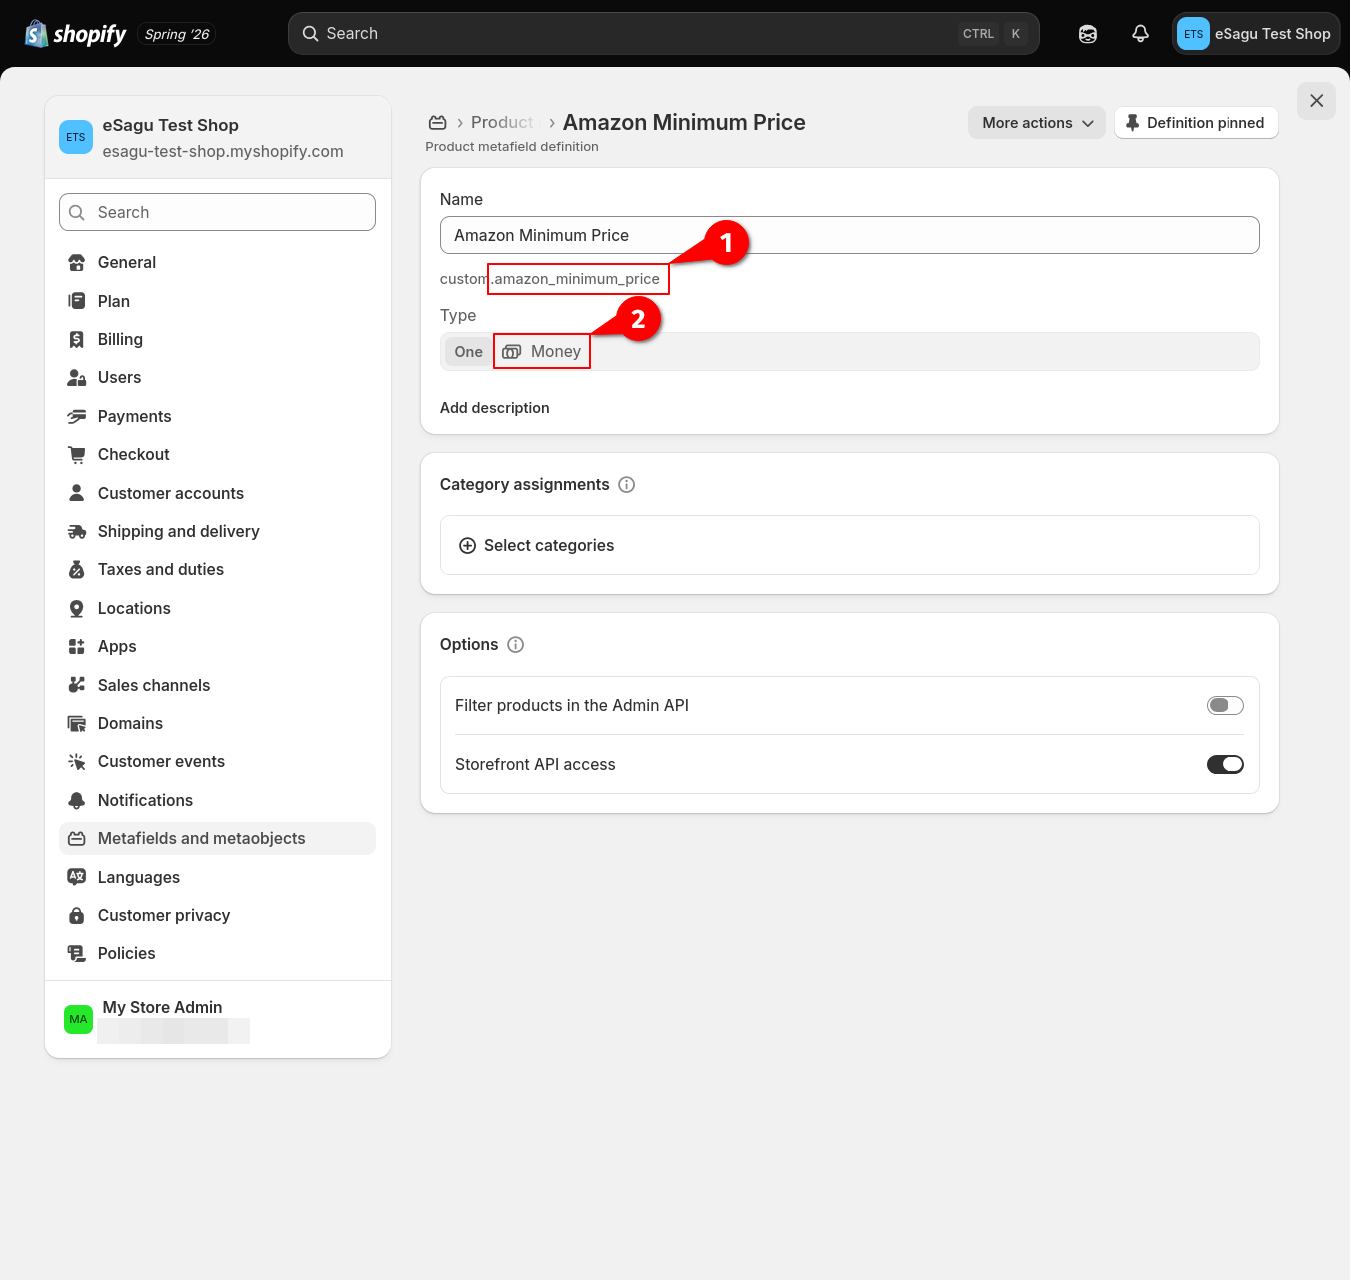Click the Taxes and duties icon
The width and height of the screenshot is (1351, 1281).
(77, 570)
